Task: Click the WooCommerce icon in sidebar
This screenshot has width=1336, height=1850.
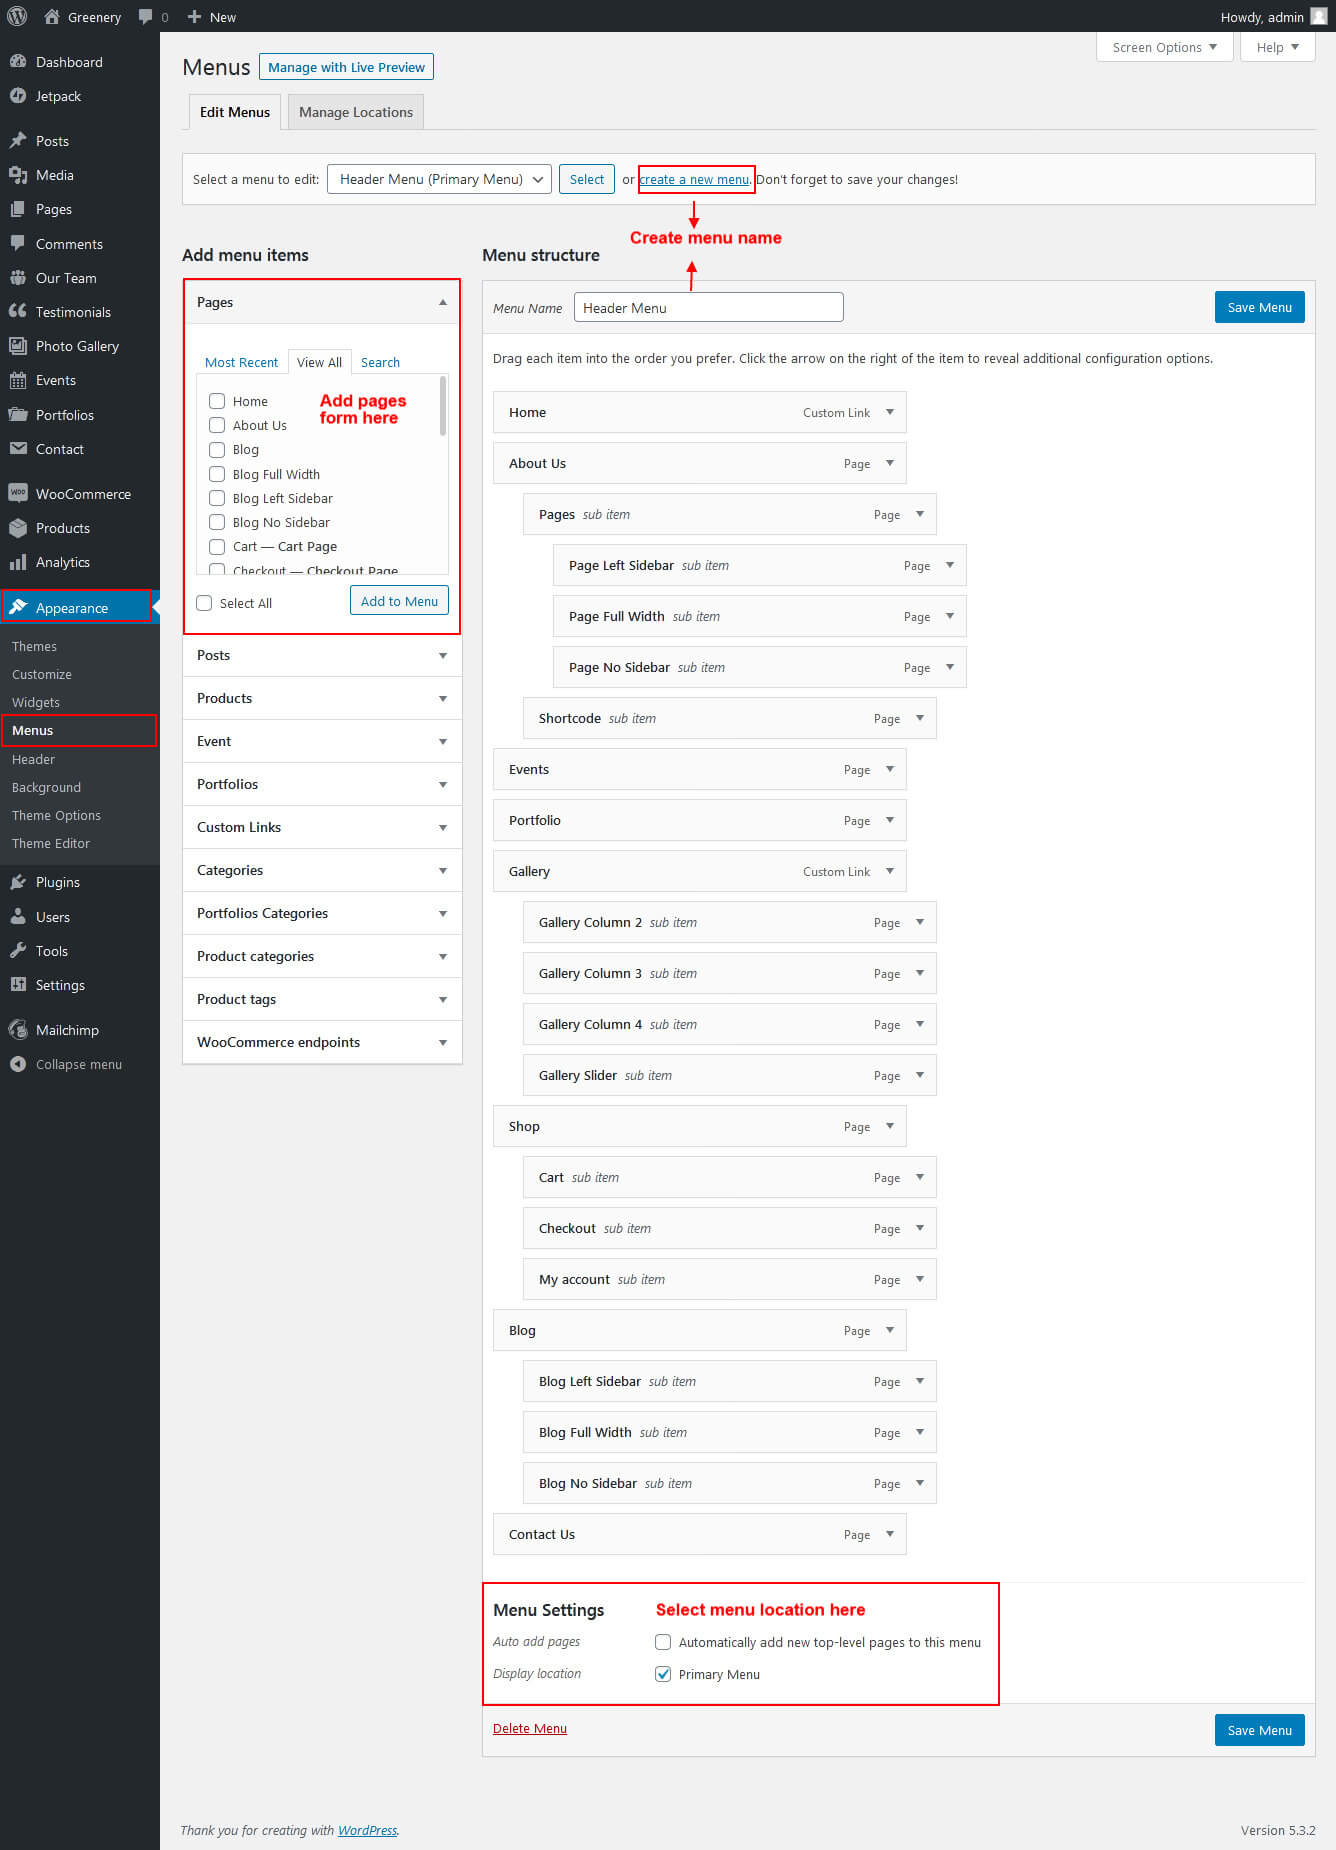Action: [x=17, y=493]
